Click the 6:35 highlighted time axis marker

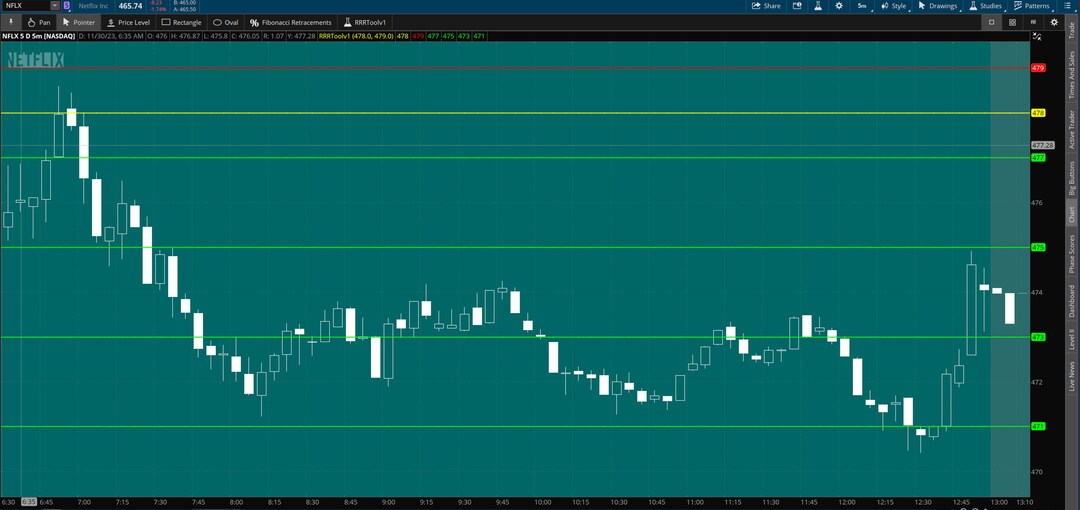coord(29,502)
